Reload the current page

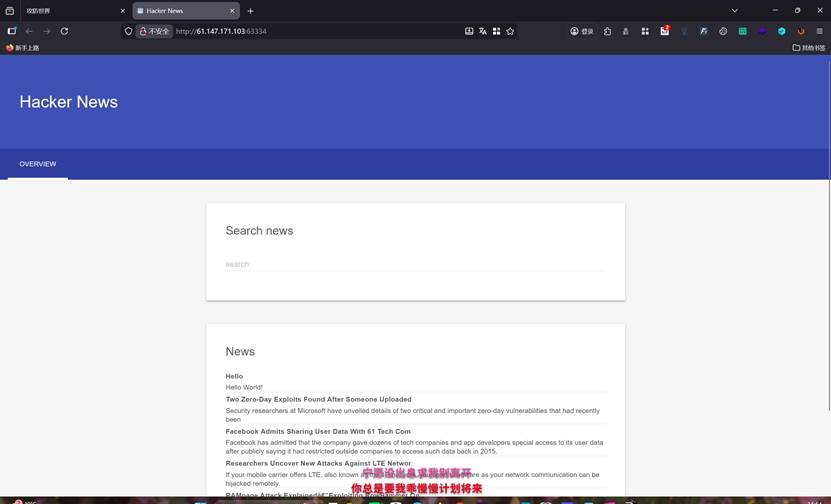64,31
